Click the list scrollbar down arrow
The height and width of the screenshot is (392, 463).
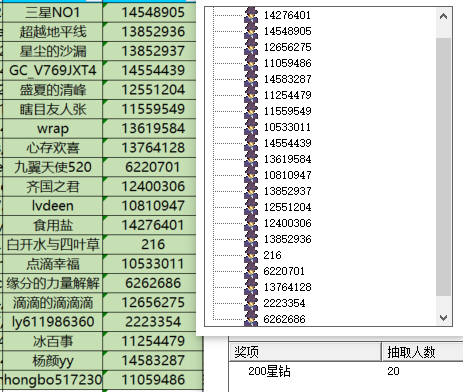443,318
